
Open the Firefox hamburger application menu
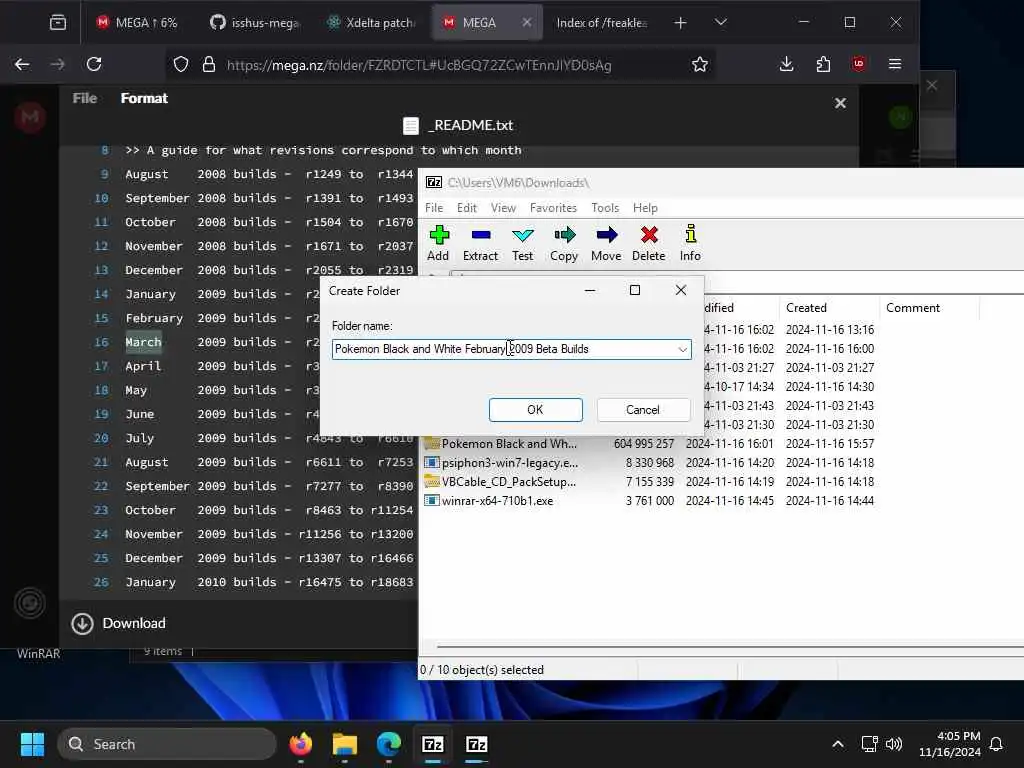click(x=895, y=64)
